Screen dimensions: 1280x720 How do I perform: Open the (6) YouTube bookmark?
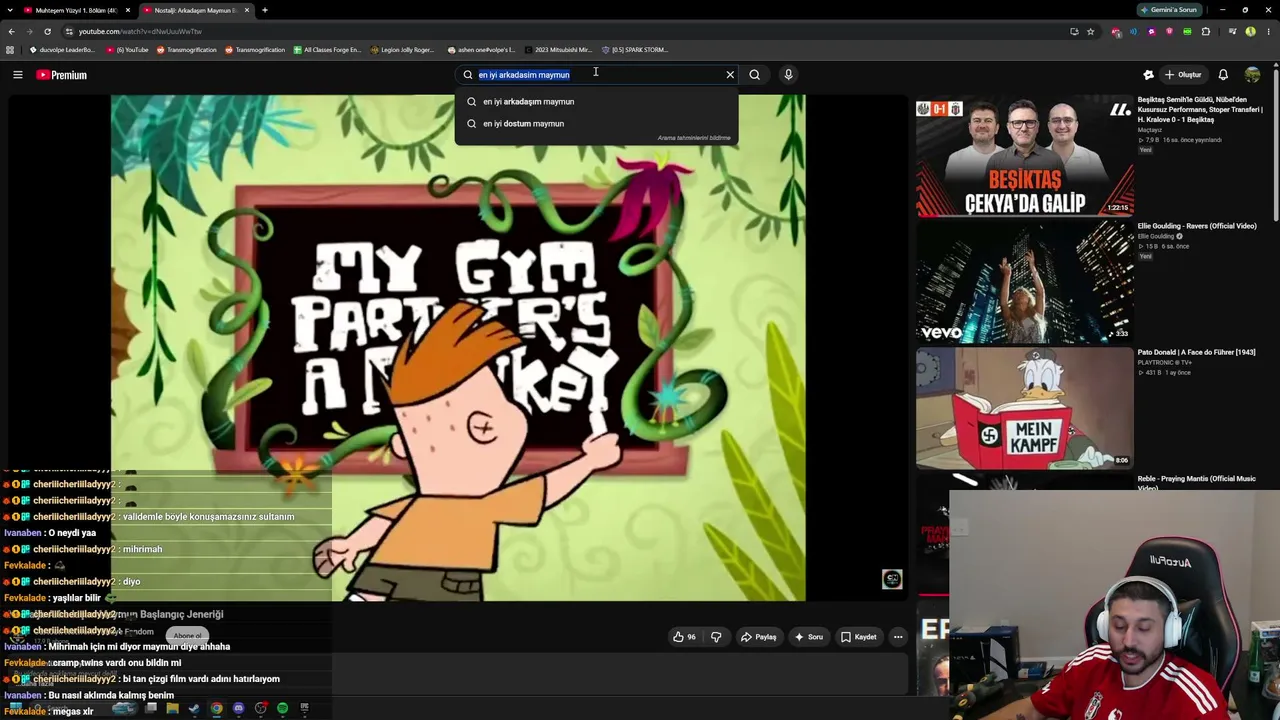point(126,50)
